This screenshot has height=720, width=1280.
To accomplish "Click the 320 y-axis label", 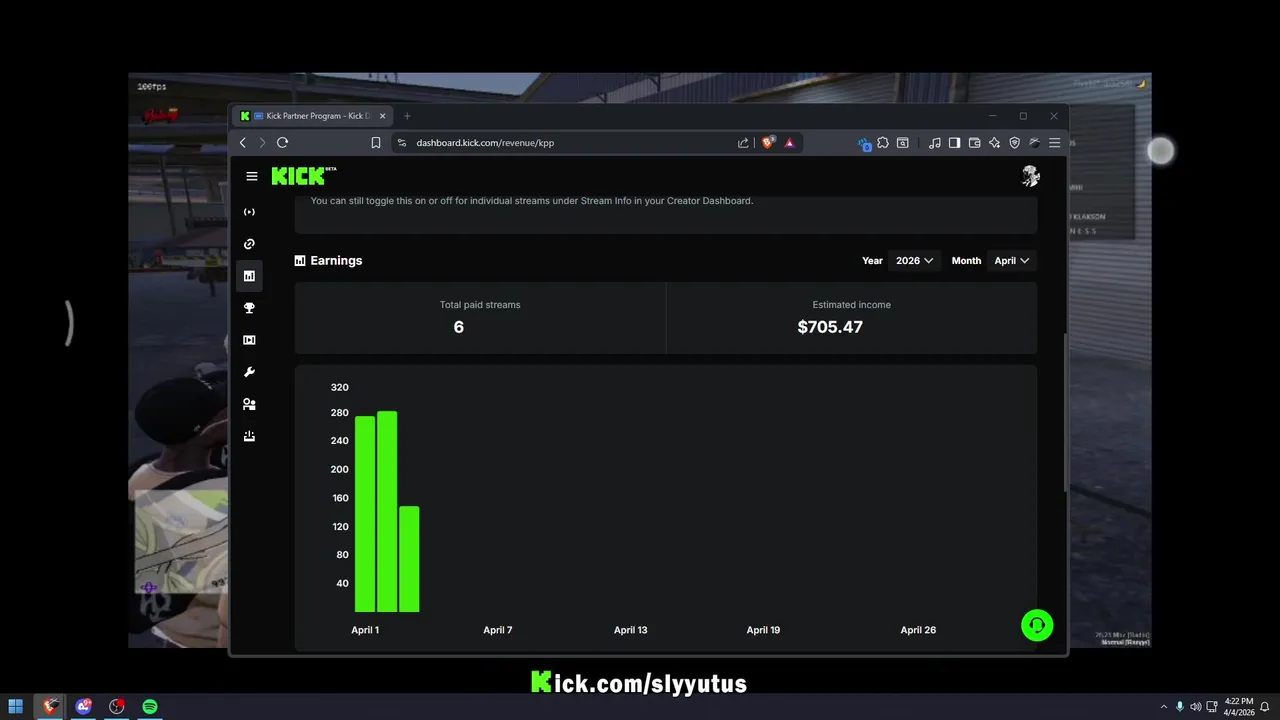I will 340,387.
